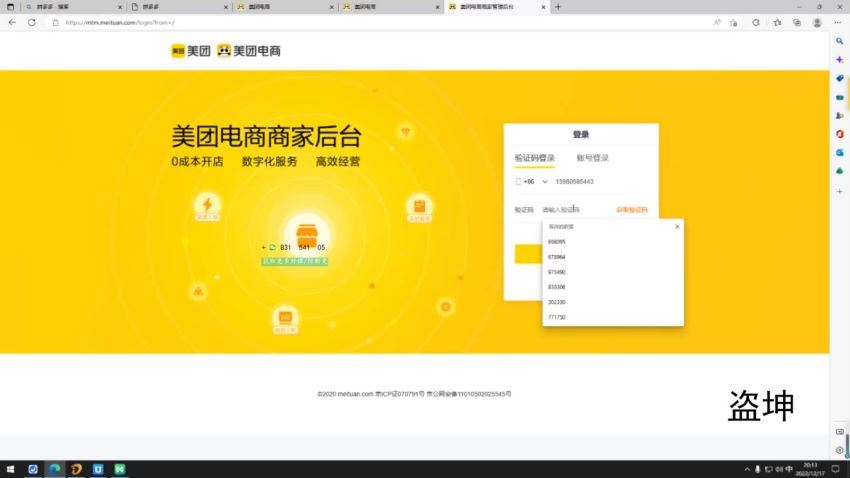Click the Meituan e-commerce logo
Image resolution: width=850 pixels, height=478 pixels.
[249, 51]
